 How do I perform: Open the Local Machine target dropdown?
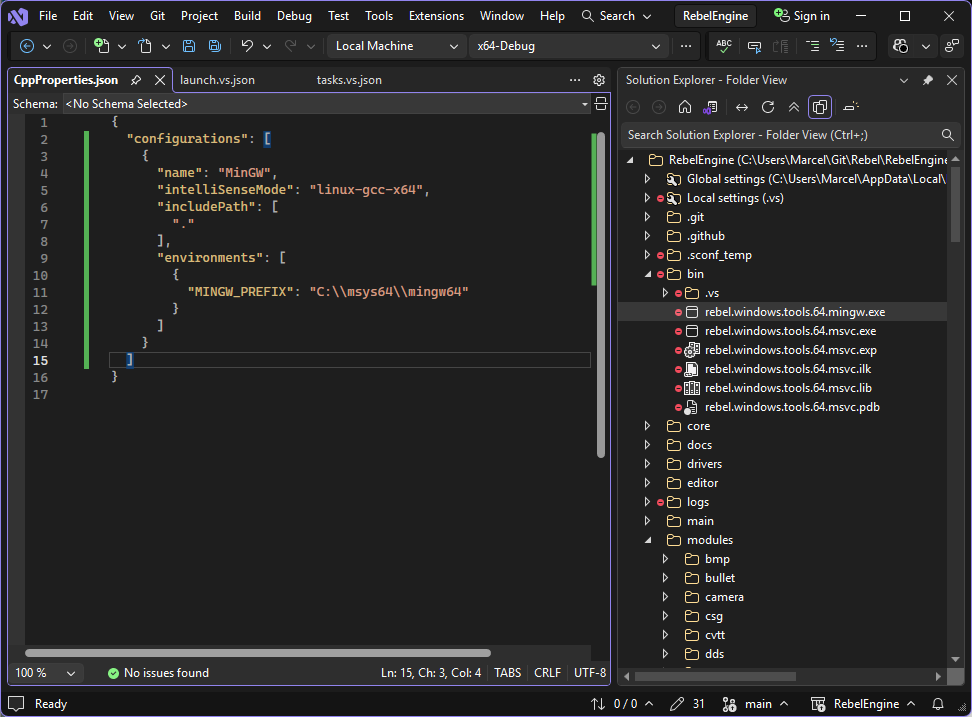[396, 46]
